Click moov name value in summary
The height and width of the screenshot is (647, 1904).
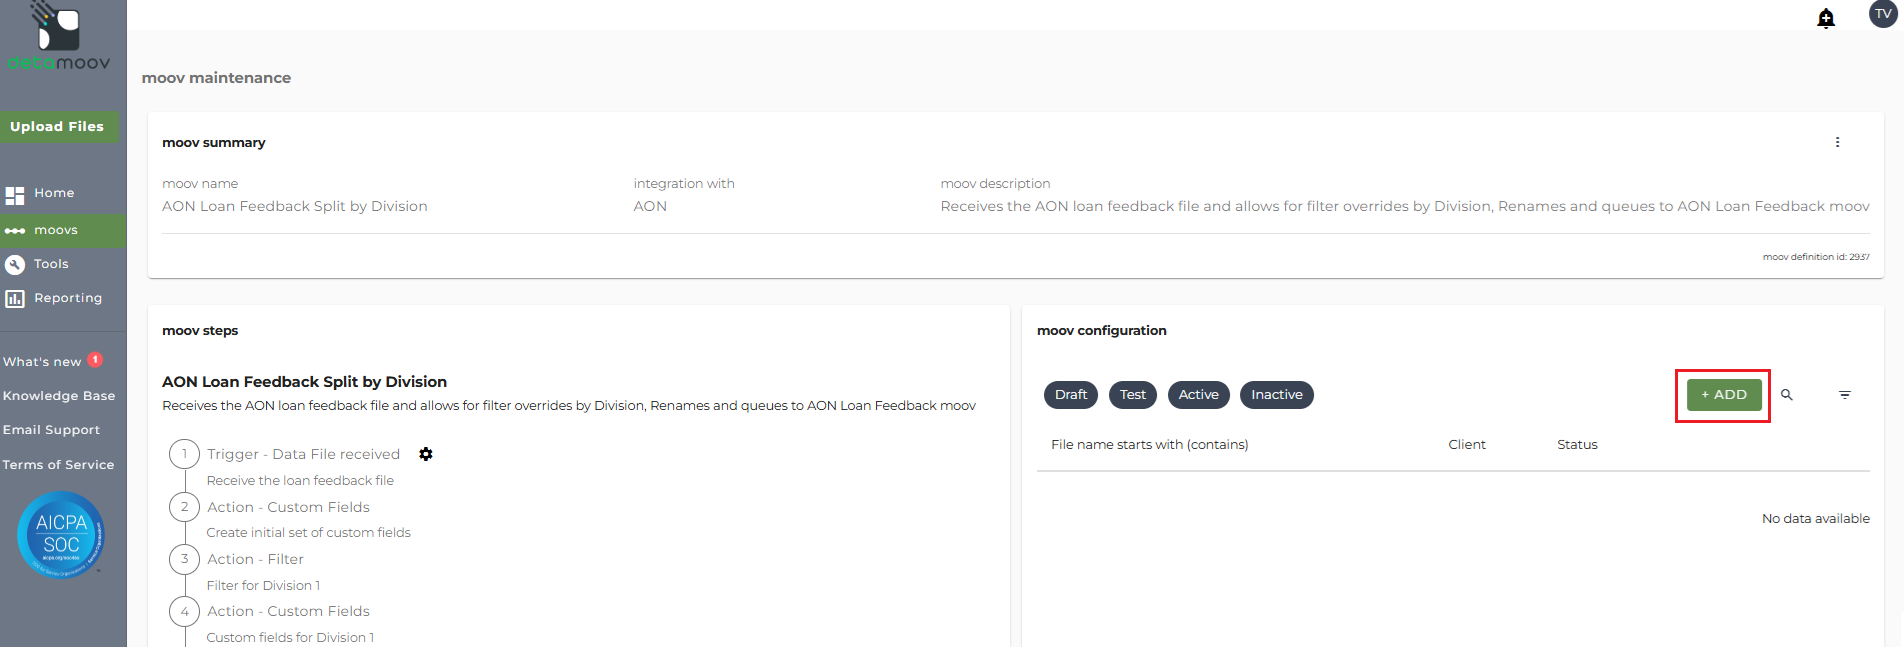[x=295, y=206]
